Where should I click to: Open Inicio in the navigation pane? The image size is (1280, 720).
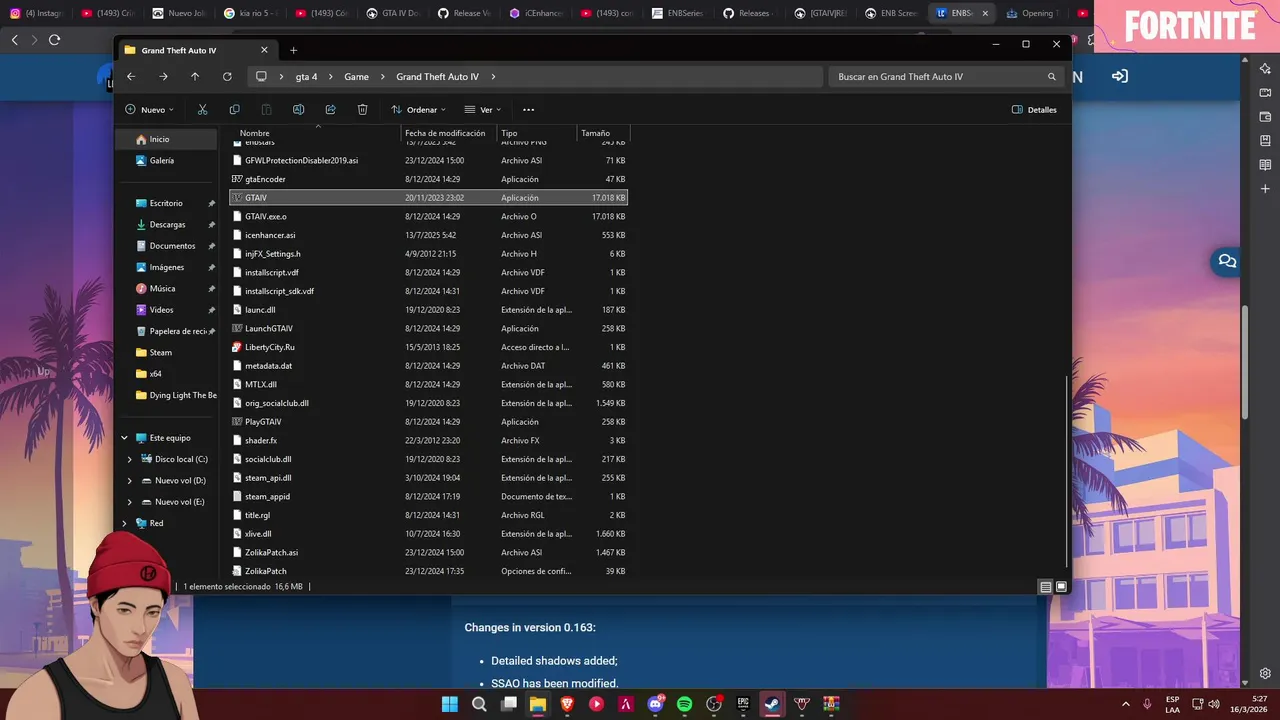pos(166,139)
